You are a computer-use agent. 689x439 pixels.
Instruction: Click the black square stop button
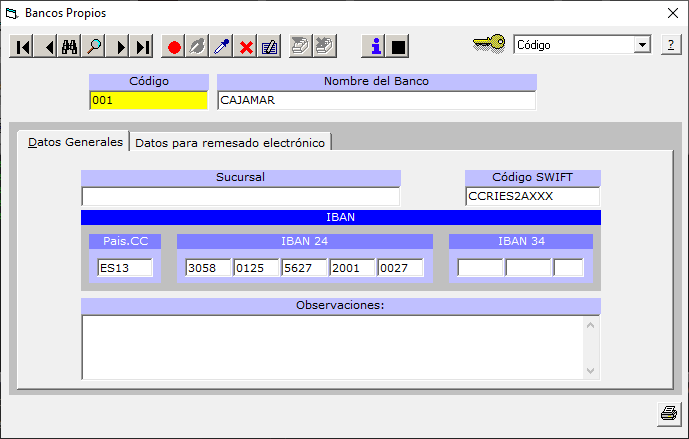[x=399, y=47]
